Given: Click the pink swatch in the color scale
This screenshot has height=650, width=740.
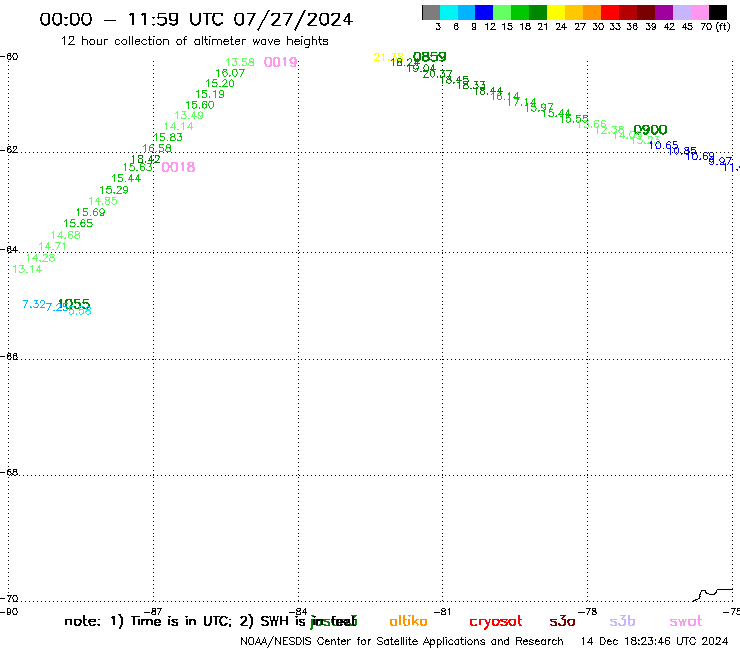Looking at the screenshot, I should click(699, 12).
